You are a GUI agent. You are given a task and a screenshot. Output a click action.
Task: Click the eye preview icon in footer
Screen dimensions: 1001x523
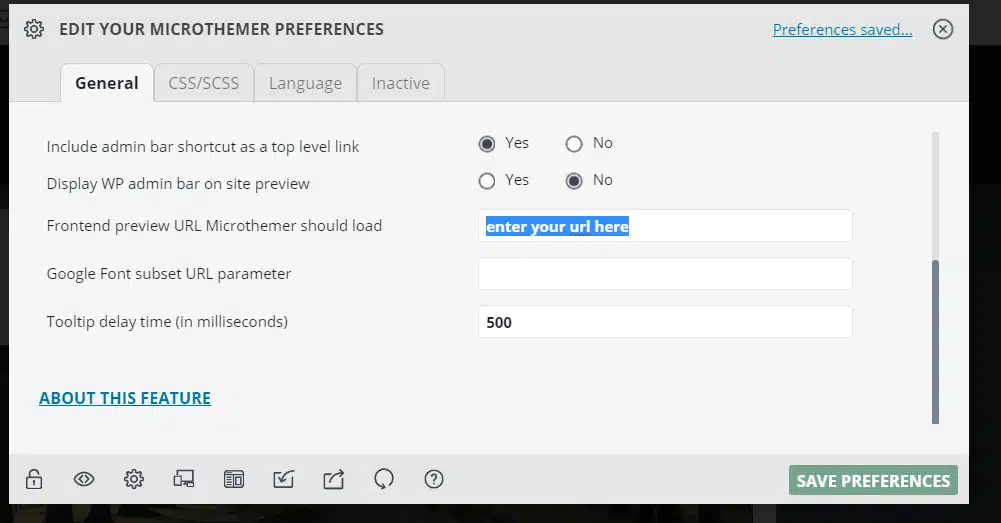pos(84,480)
